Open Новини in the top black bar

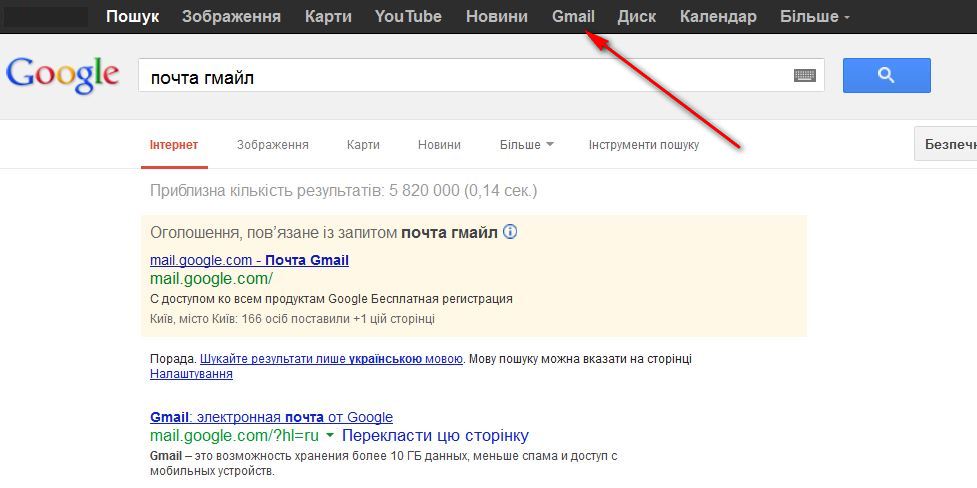point(497,17)
